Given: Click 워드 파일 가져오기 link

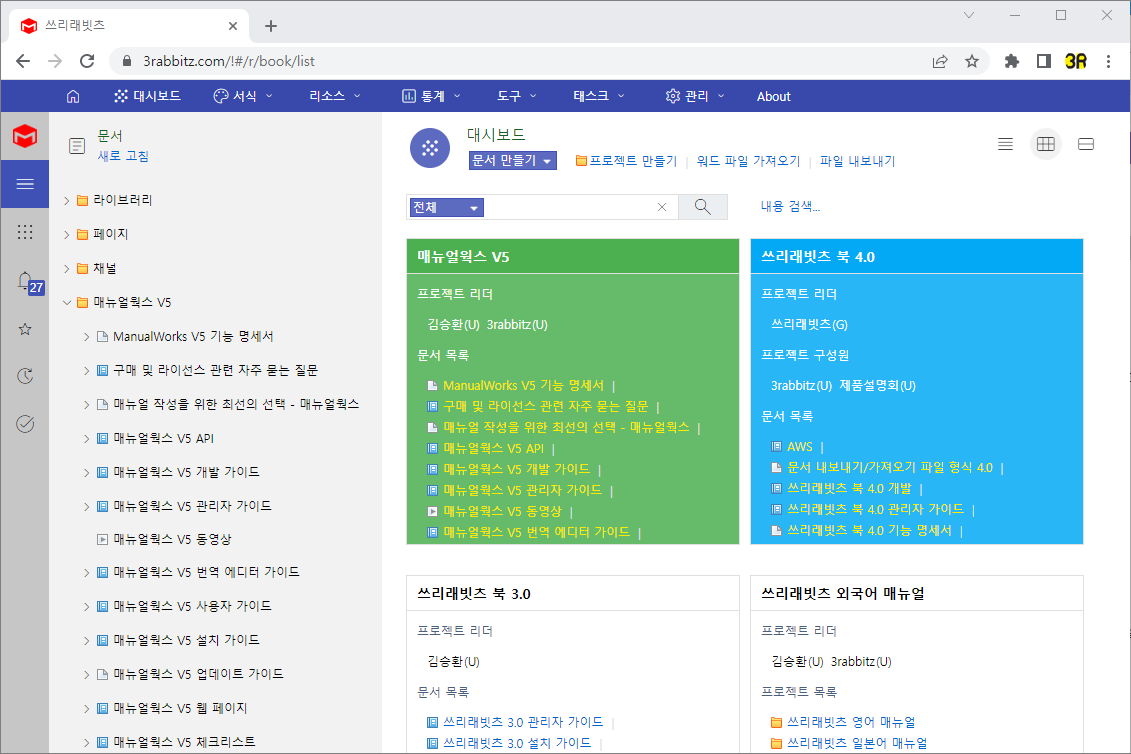Looking at the screenshot, I should 748,161.
